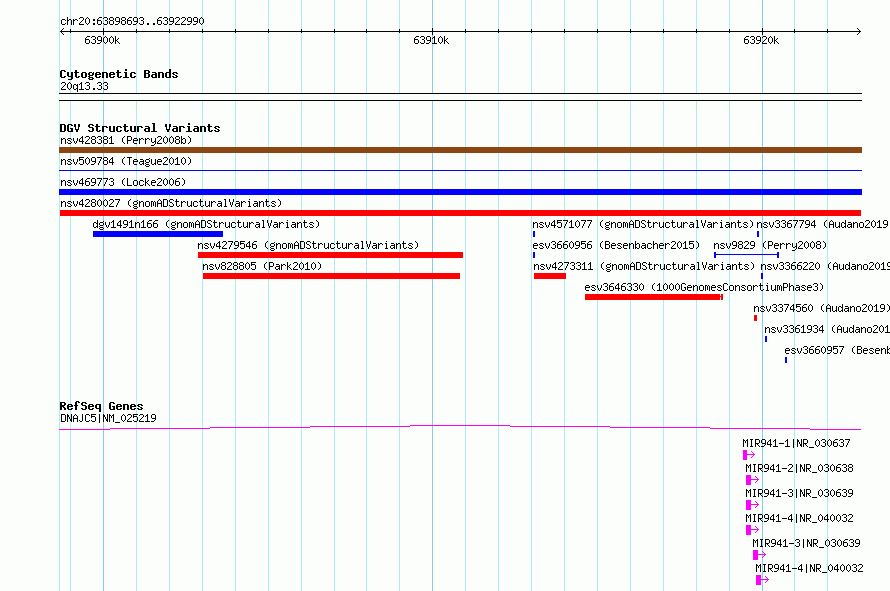
Task: Open the nsv4280027 gnomAD label
Action: coord(171,203)
